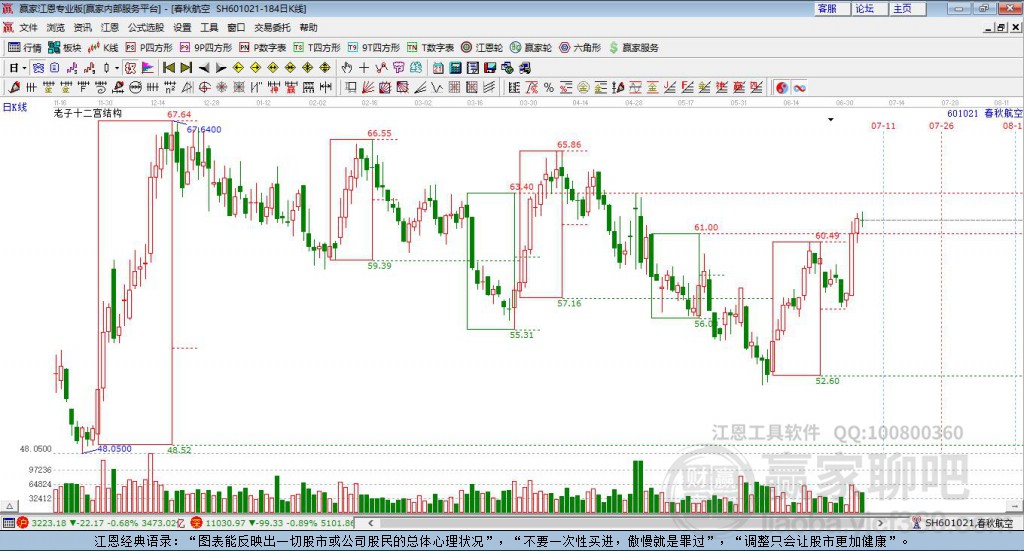Screen dimensions: 1024x551
Task: Open the 六角形 hexagon tool
Action: click(580, 48)
